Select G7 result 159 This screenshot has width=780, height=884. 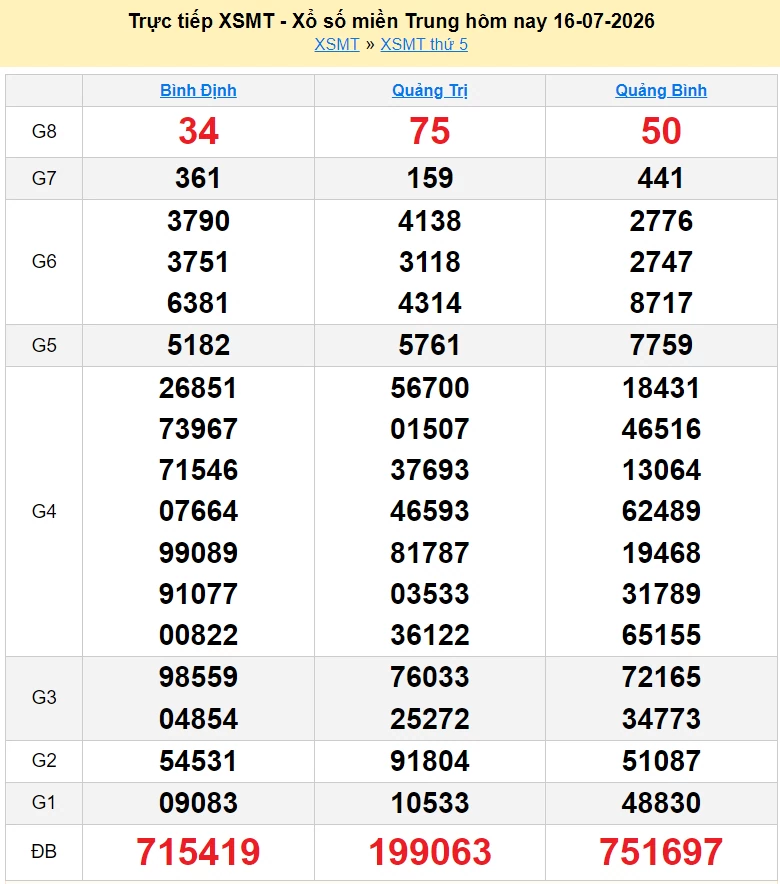coord(429,178)
